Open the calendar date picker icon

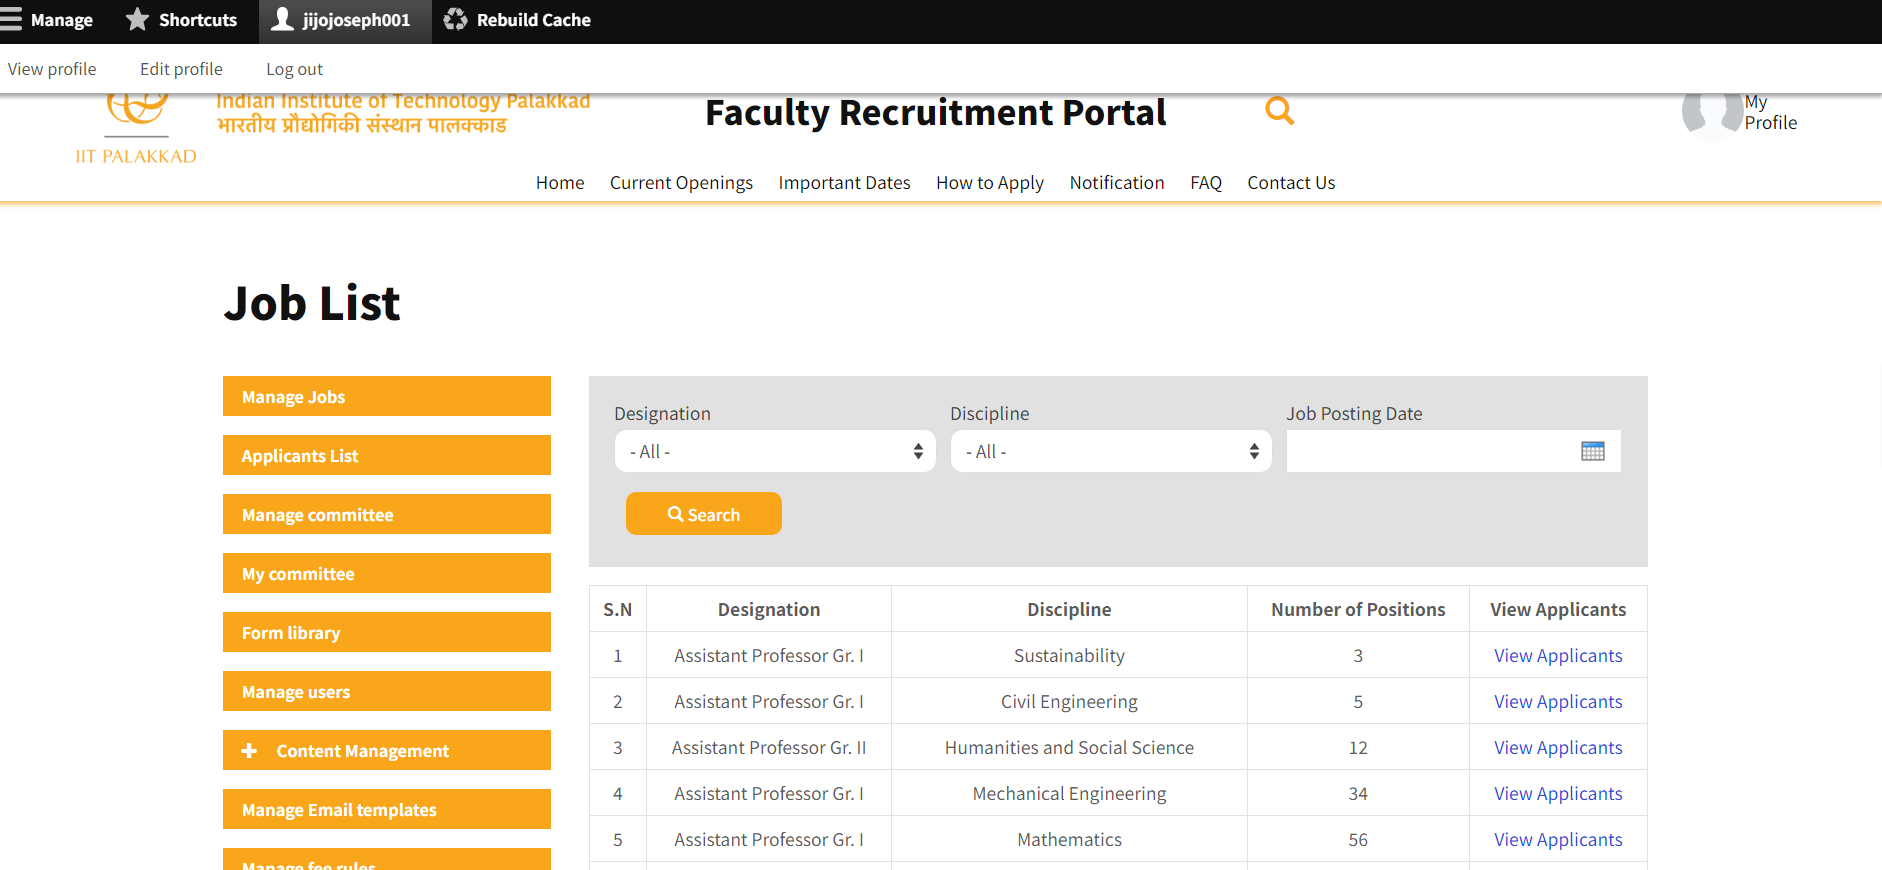pyautogui.click(x=1592, y=451)
